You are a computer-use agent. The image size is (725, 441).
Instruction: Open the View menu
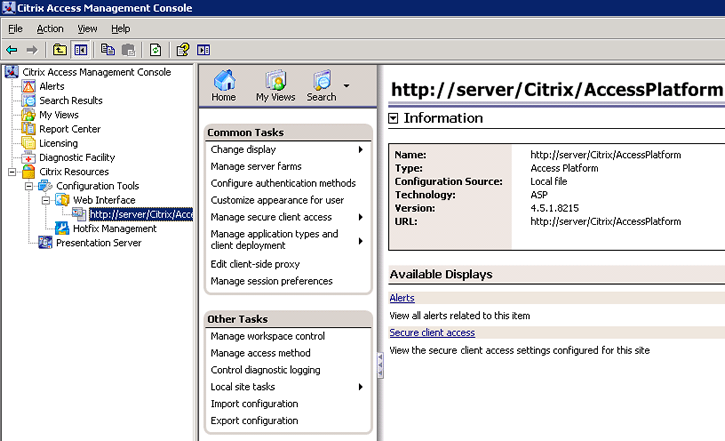pos(87,29)
